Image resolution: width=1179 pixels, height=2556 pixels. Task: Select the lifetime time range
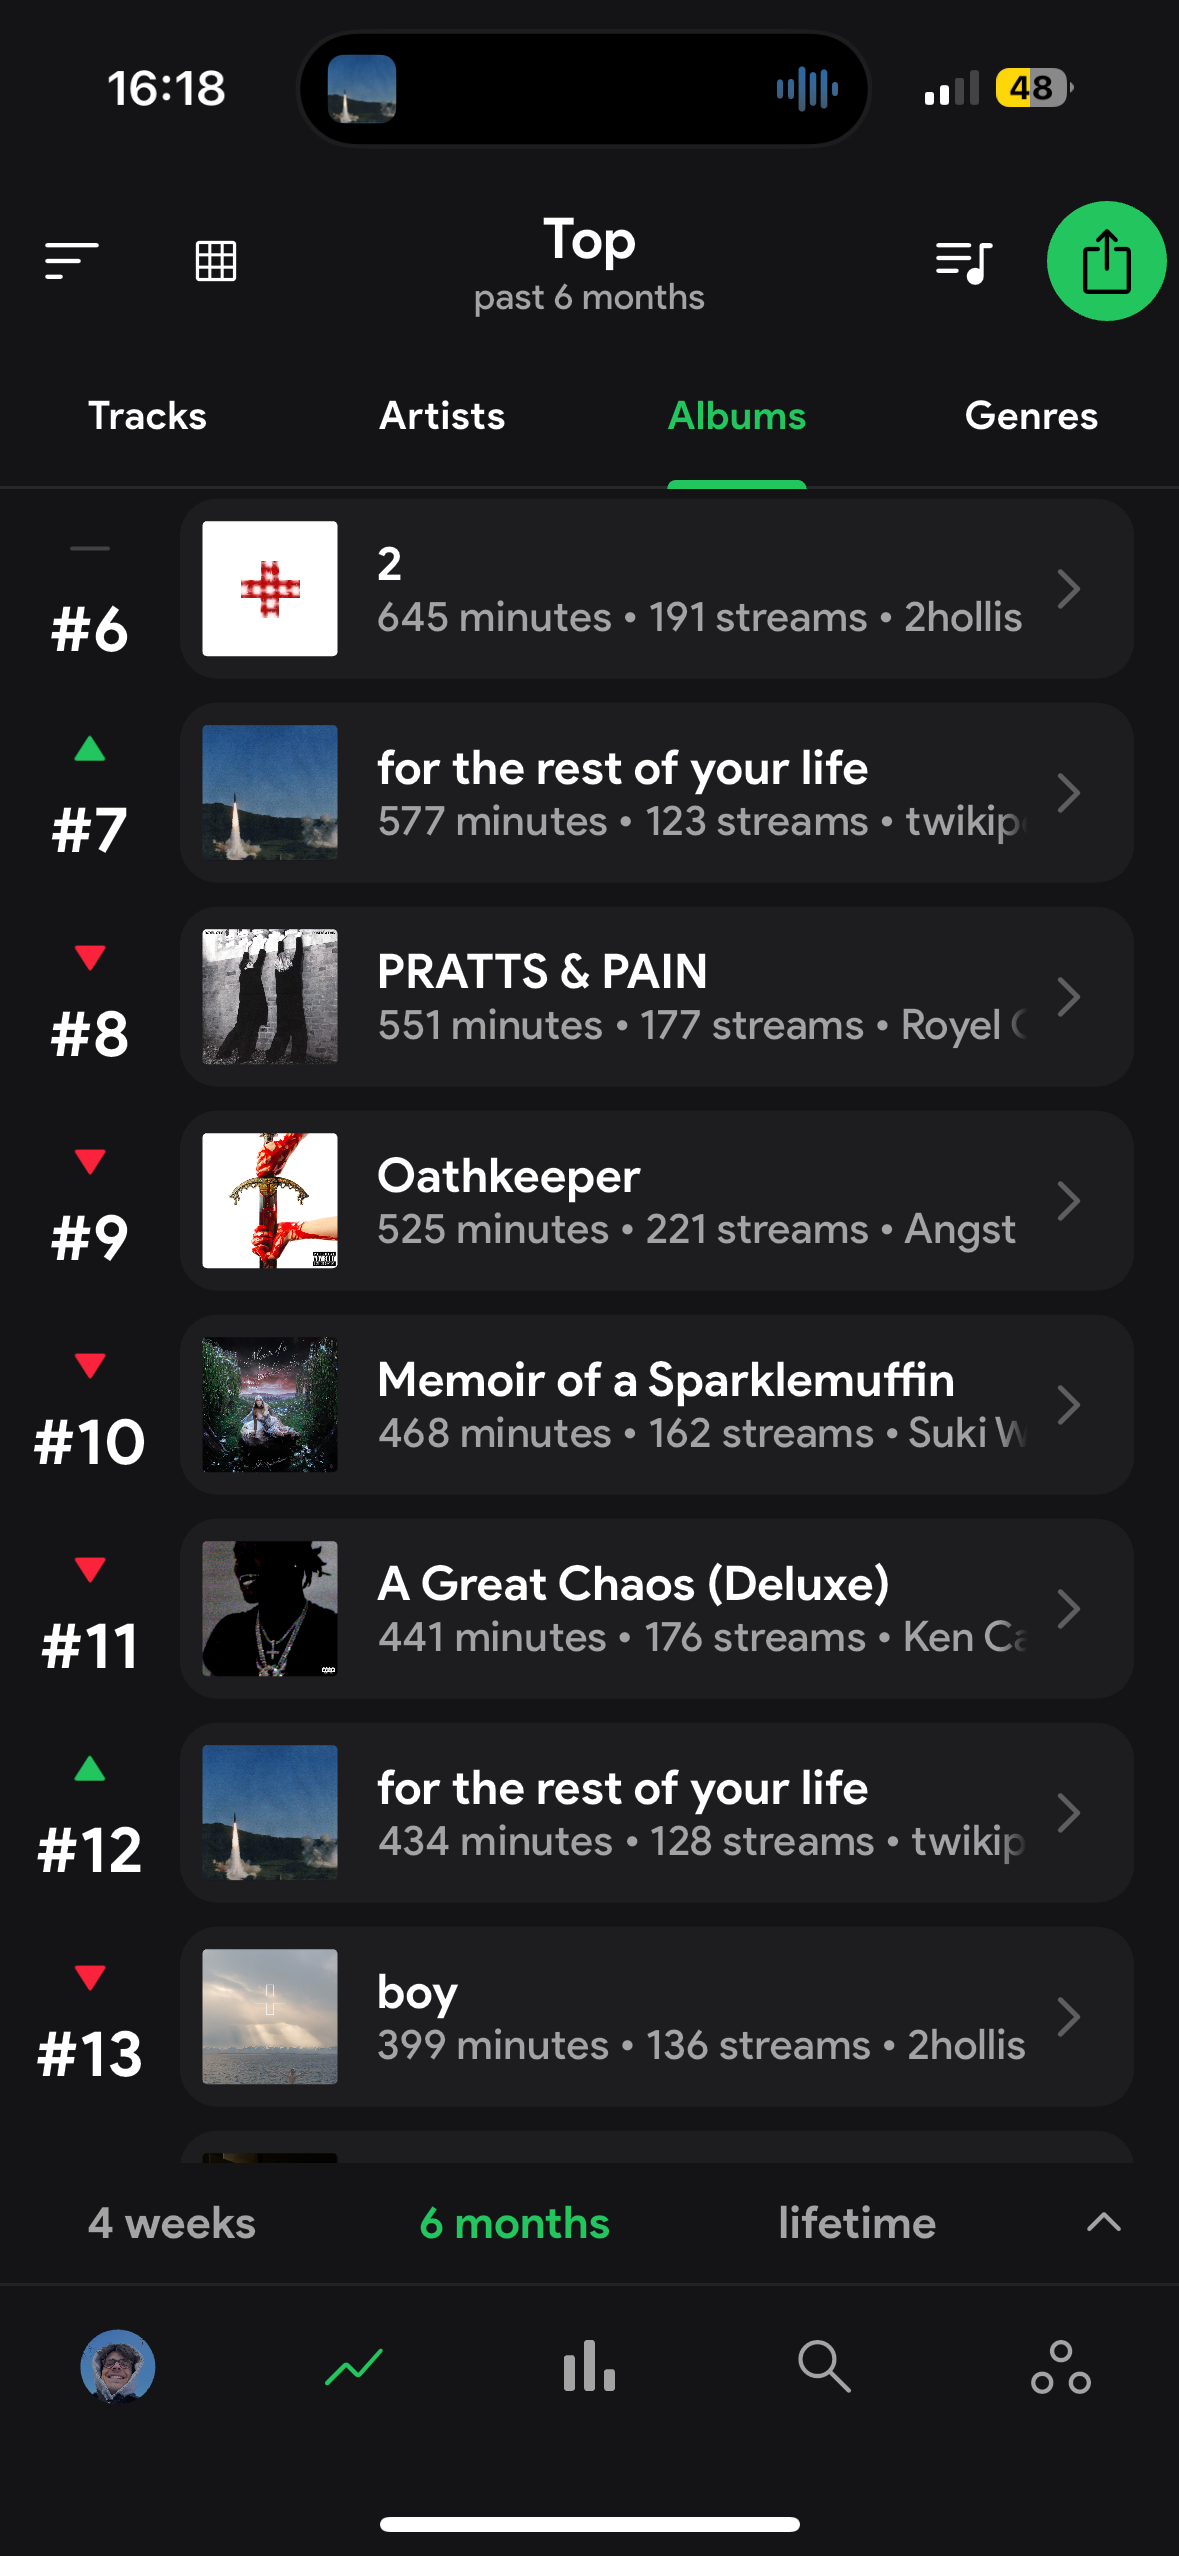tap(857, 2223)
